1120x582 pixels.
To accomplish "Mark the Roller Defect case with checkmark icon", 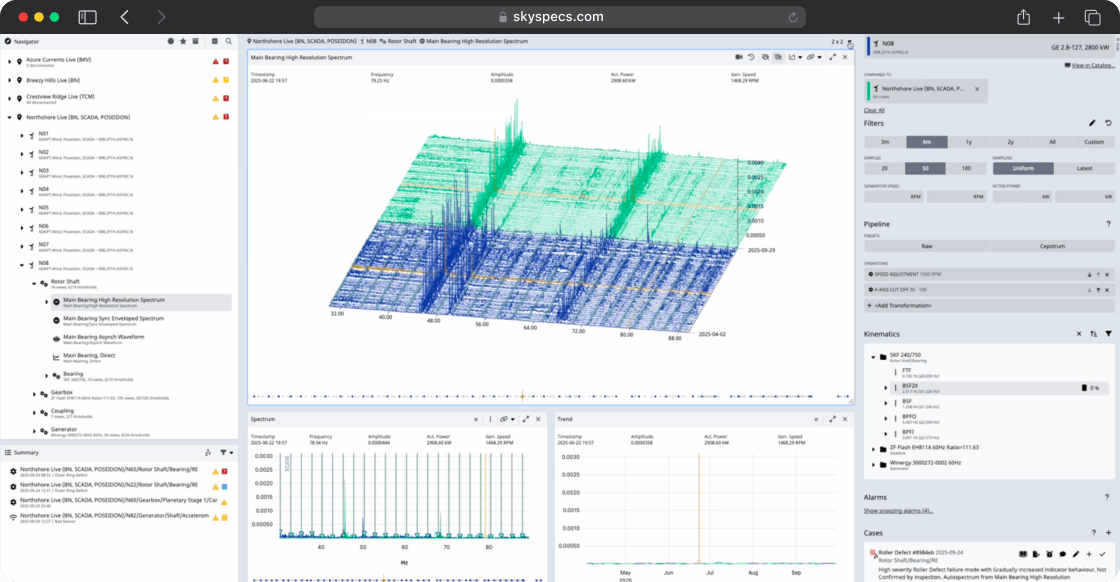I will 1102,554.
